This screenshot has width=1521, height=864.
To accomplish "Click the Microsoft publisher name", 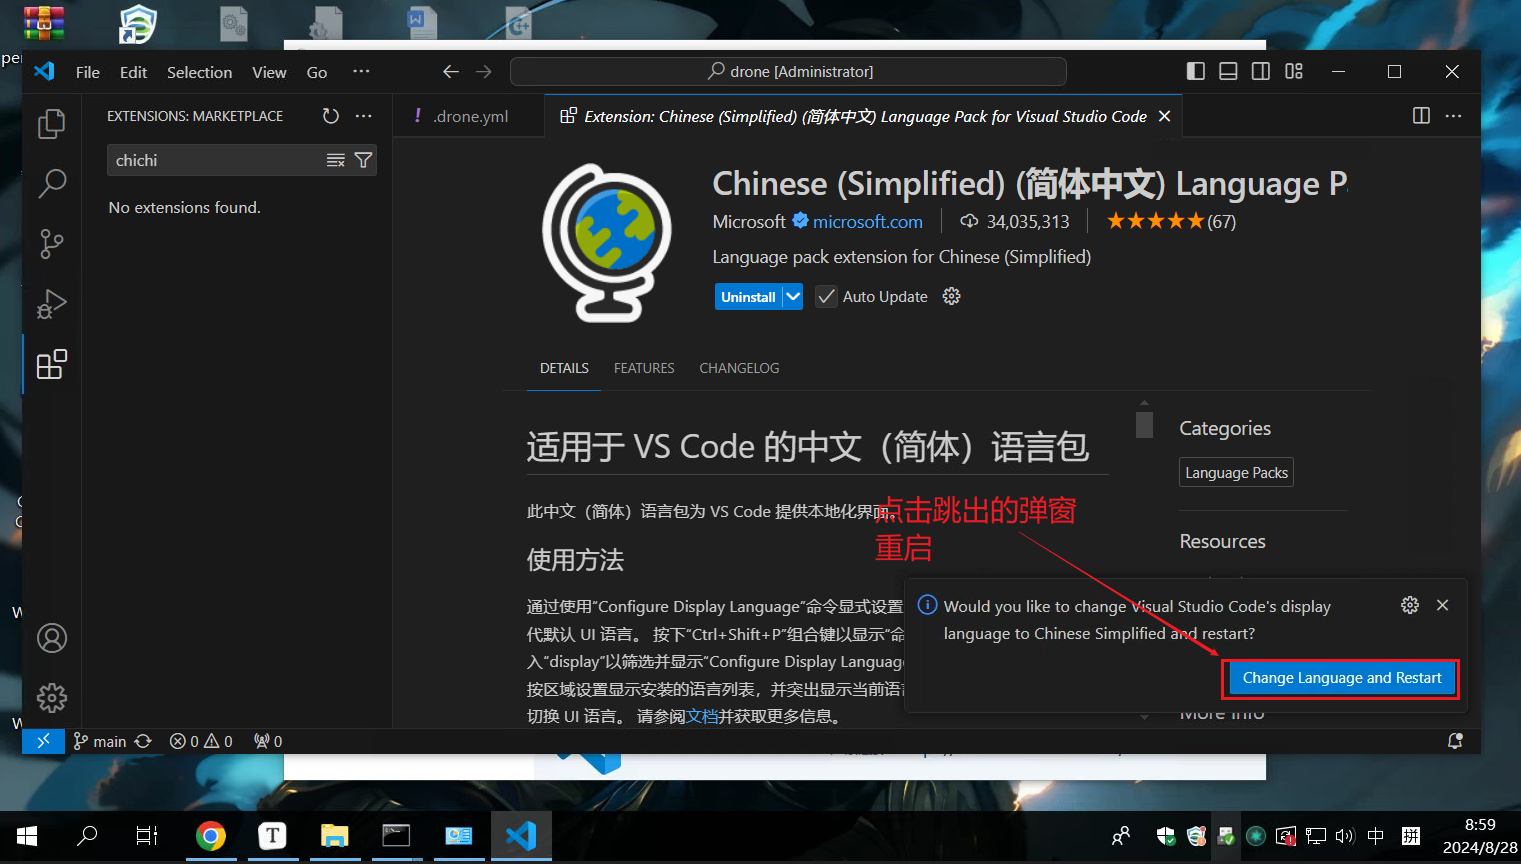I will tap(749, 222).
